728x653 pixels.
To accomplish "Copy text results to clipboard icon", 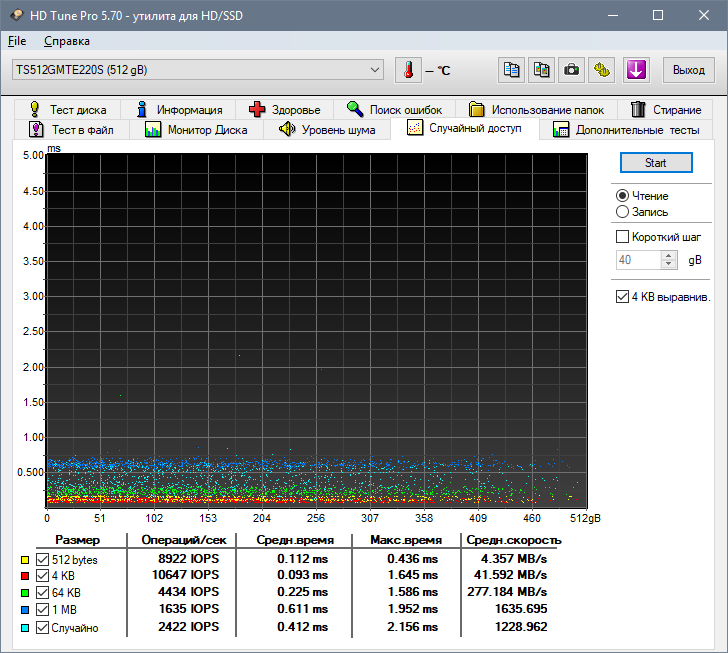I will coord(511,71).
